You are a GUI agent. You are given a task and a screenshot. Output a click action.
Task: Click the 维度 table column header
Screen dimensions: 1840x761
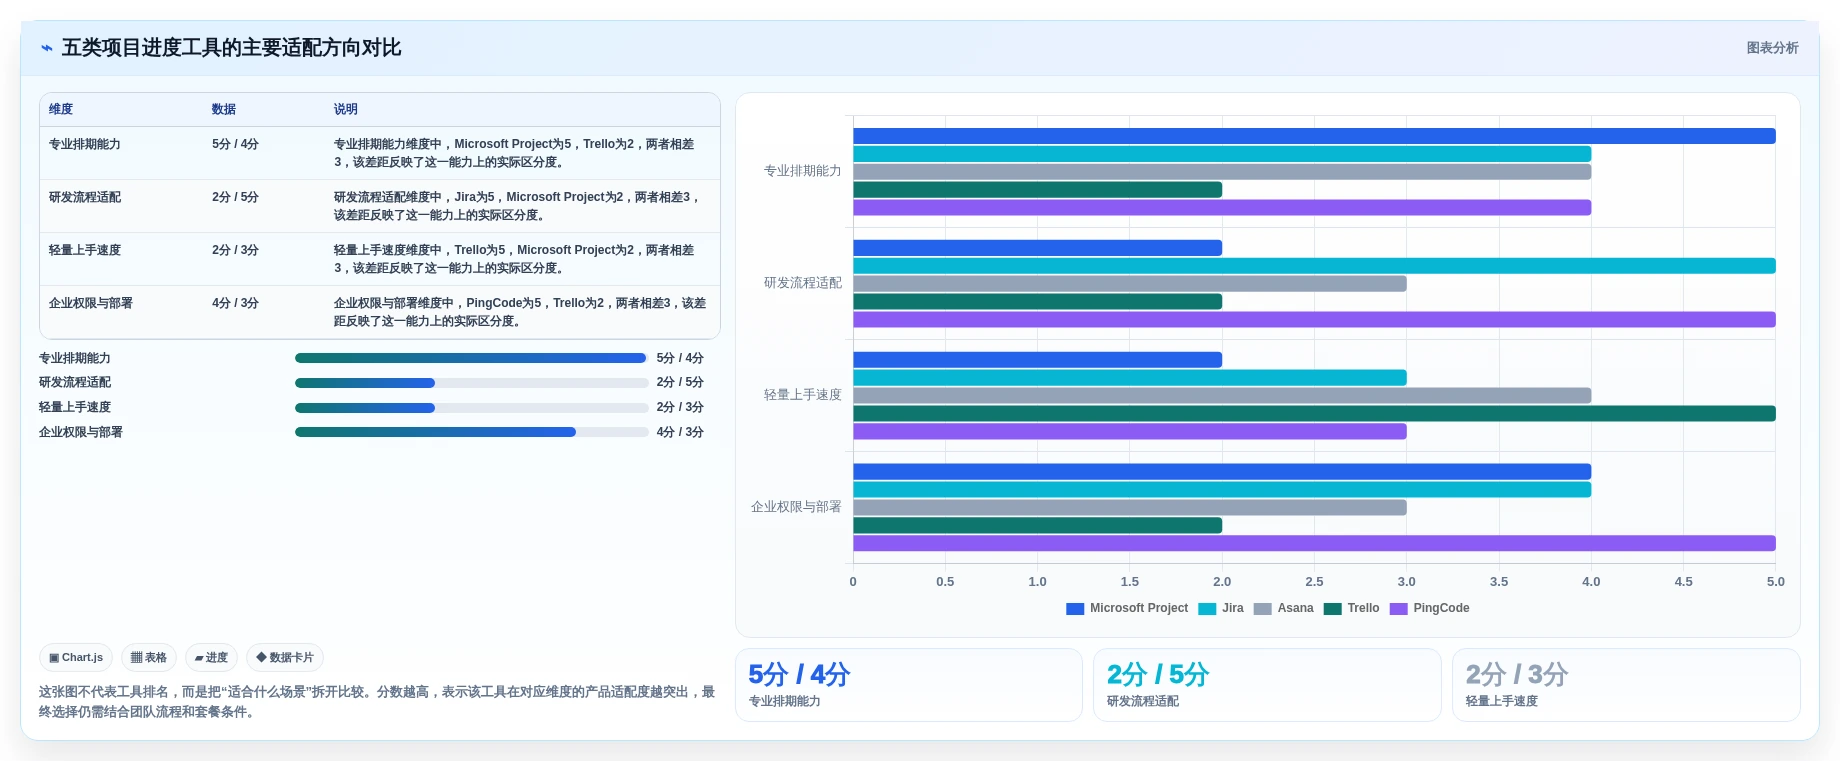(61, 109)
